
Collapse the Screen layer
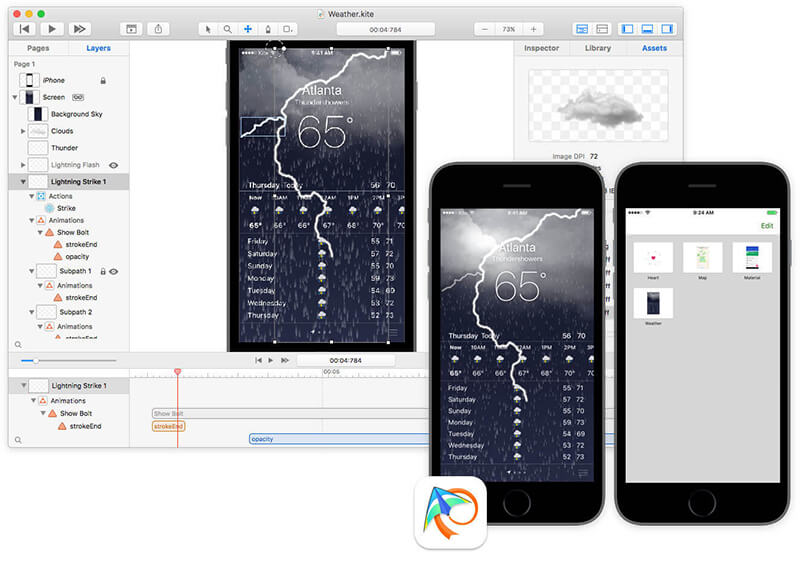tap(15, 97)
